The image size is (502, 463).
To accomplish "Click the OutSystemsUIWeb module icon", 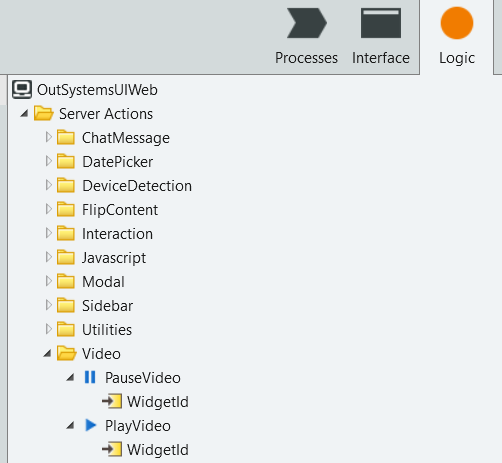I will click(x=22, y=89).
